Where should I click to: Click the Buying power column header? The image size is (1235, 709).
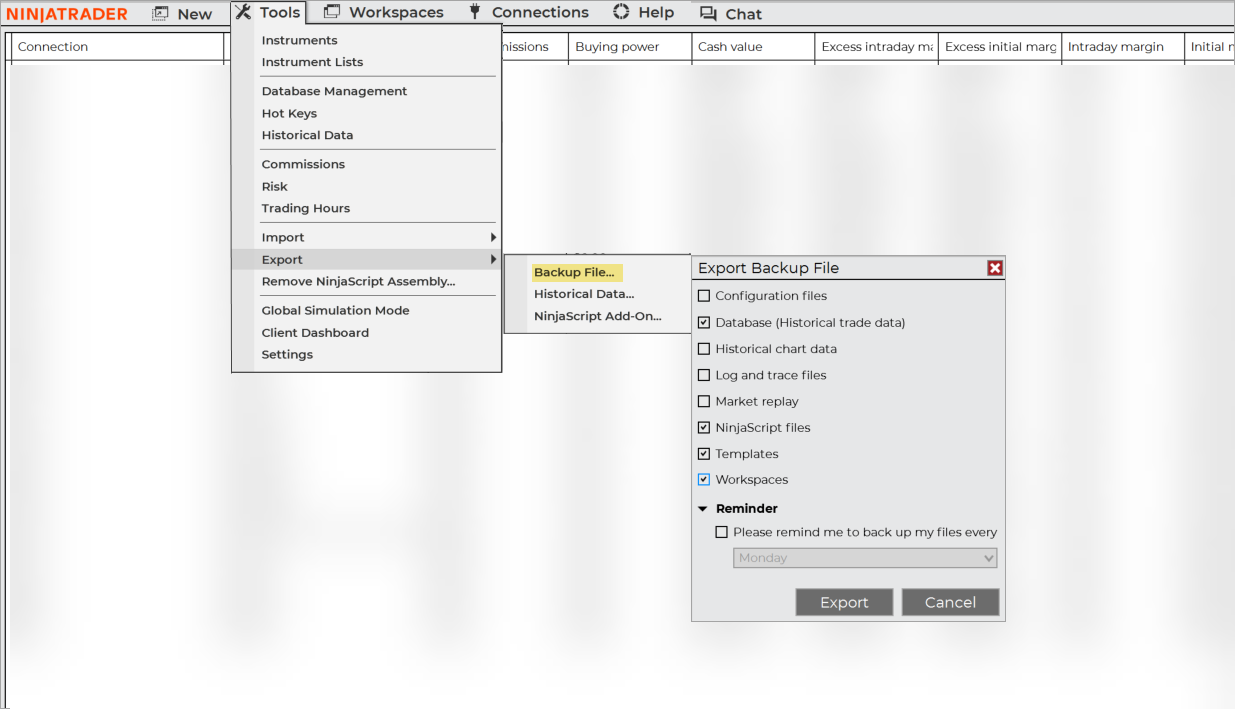[x=630, y=47]
